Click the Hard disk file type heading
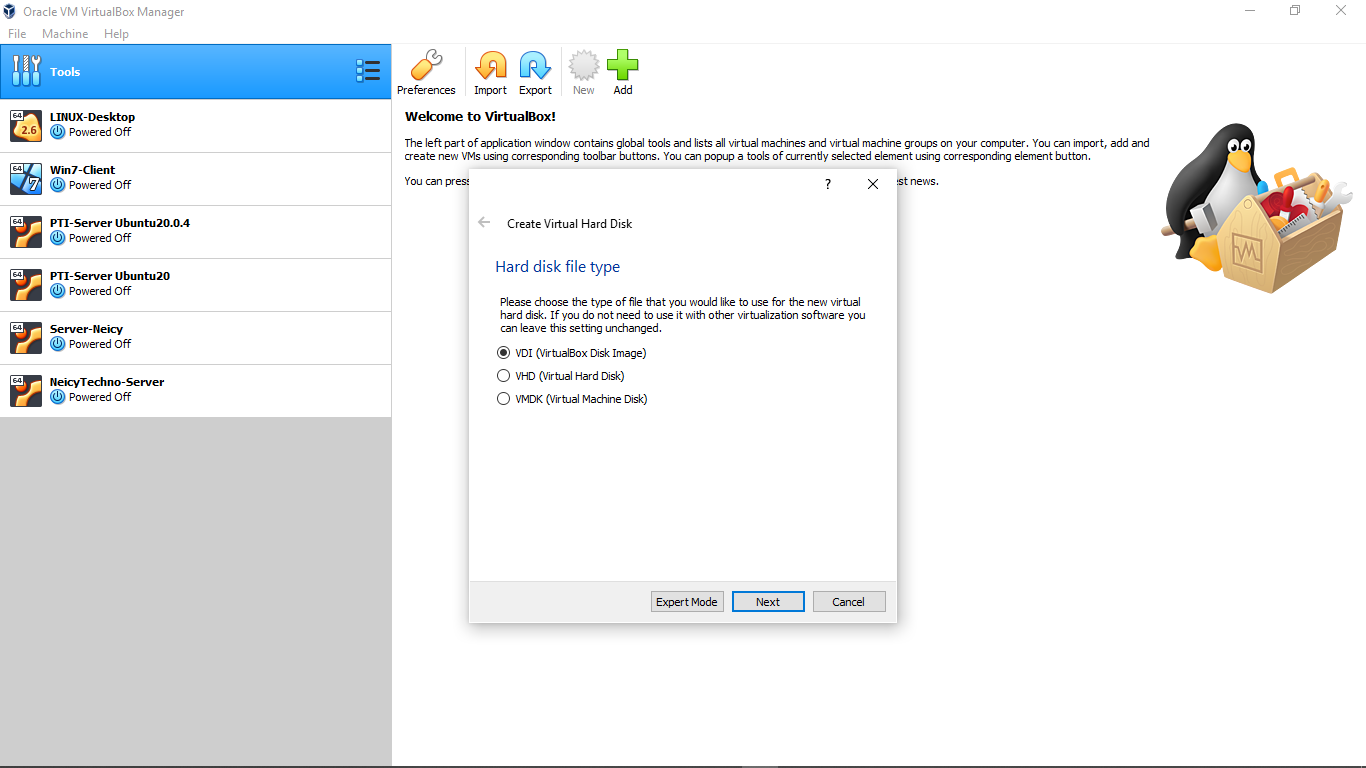Image resolution: width=1366 pixels, height=768 pixels. tap(558, 267)
